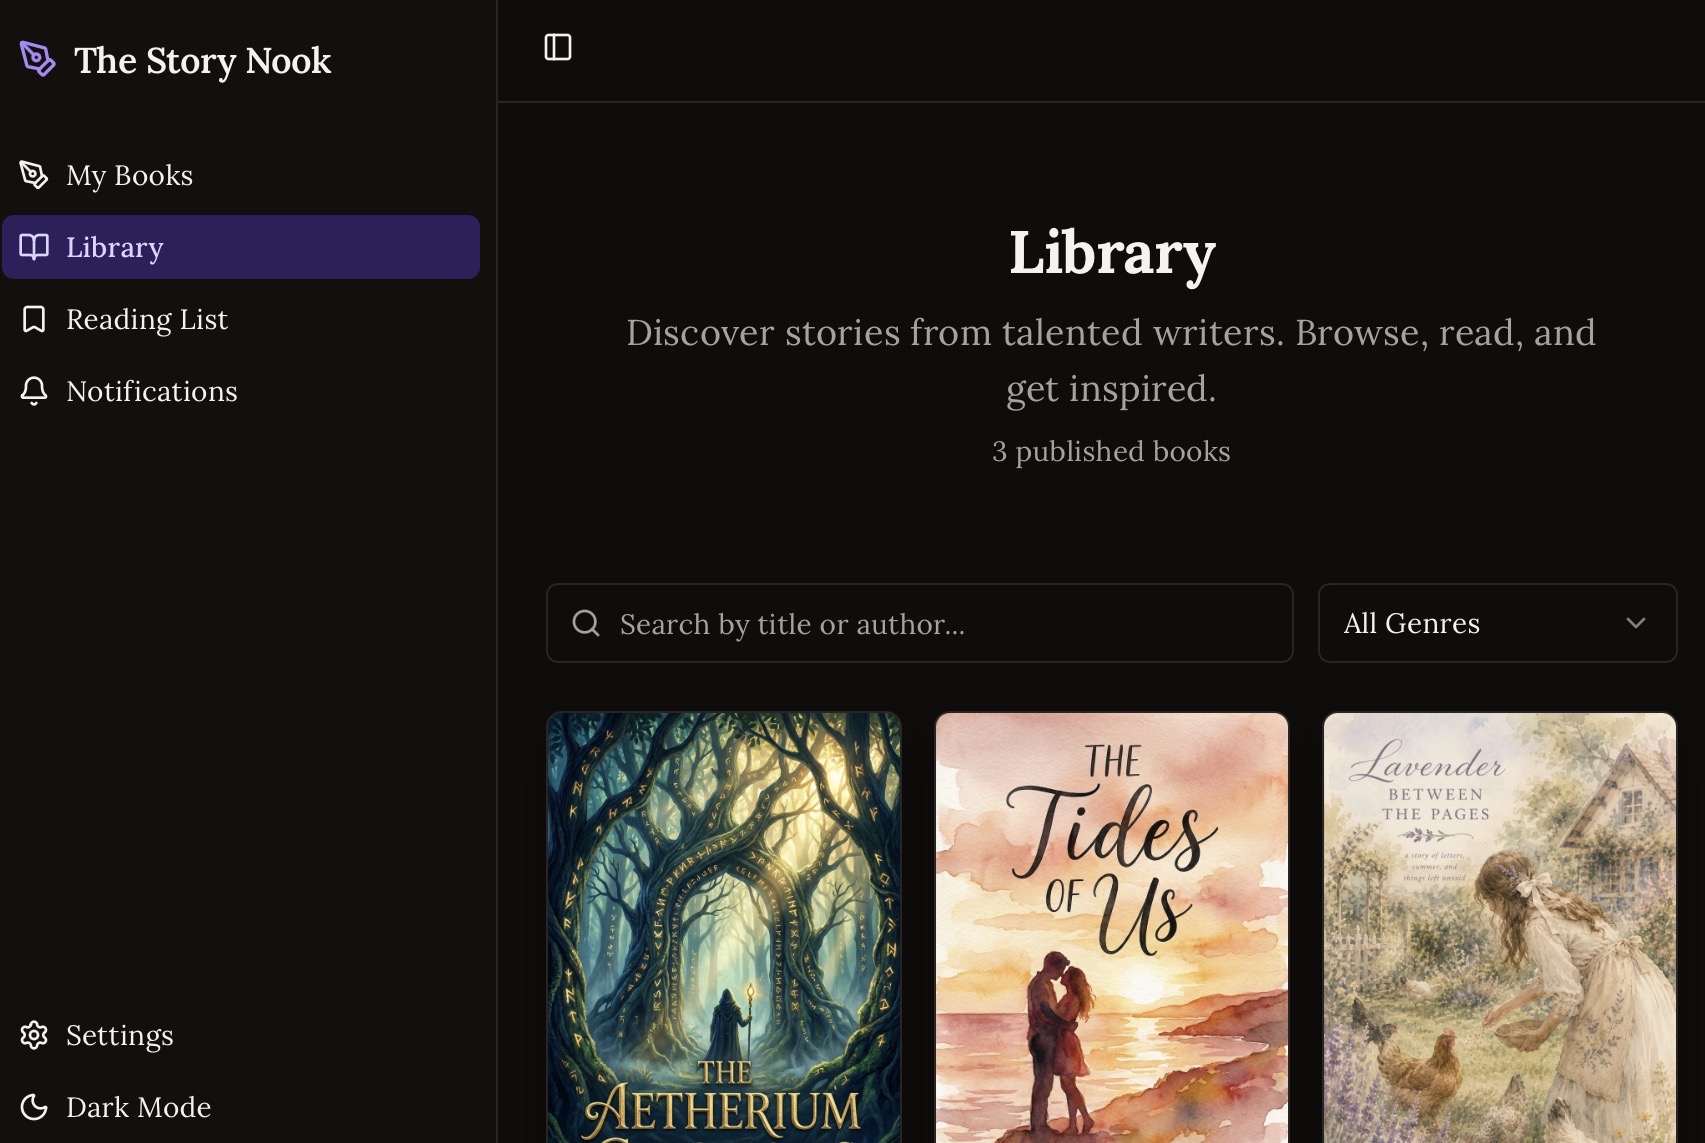This screenshot has height=1143, width=1705.
Task: Click the Settings gear icon
Action: [x=34, y=1035]
